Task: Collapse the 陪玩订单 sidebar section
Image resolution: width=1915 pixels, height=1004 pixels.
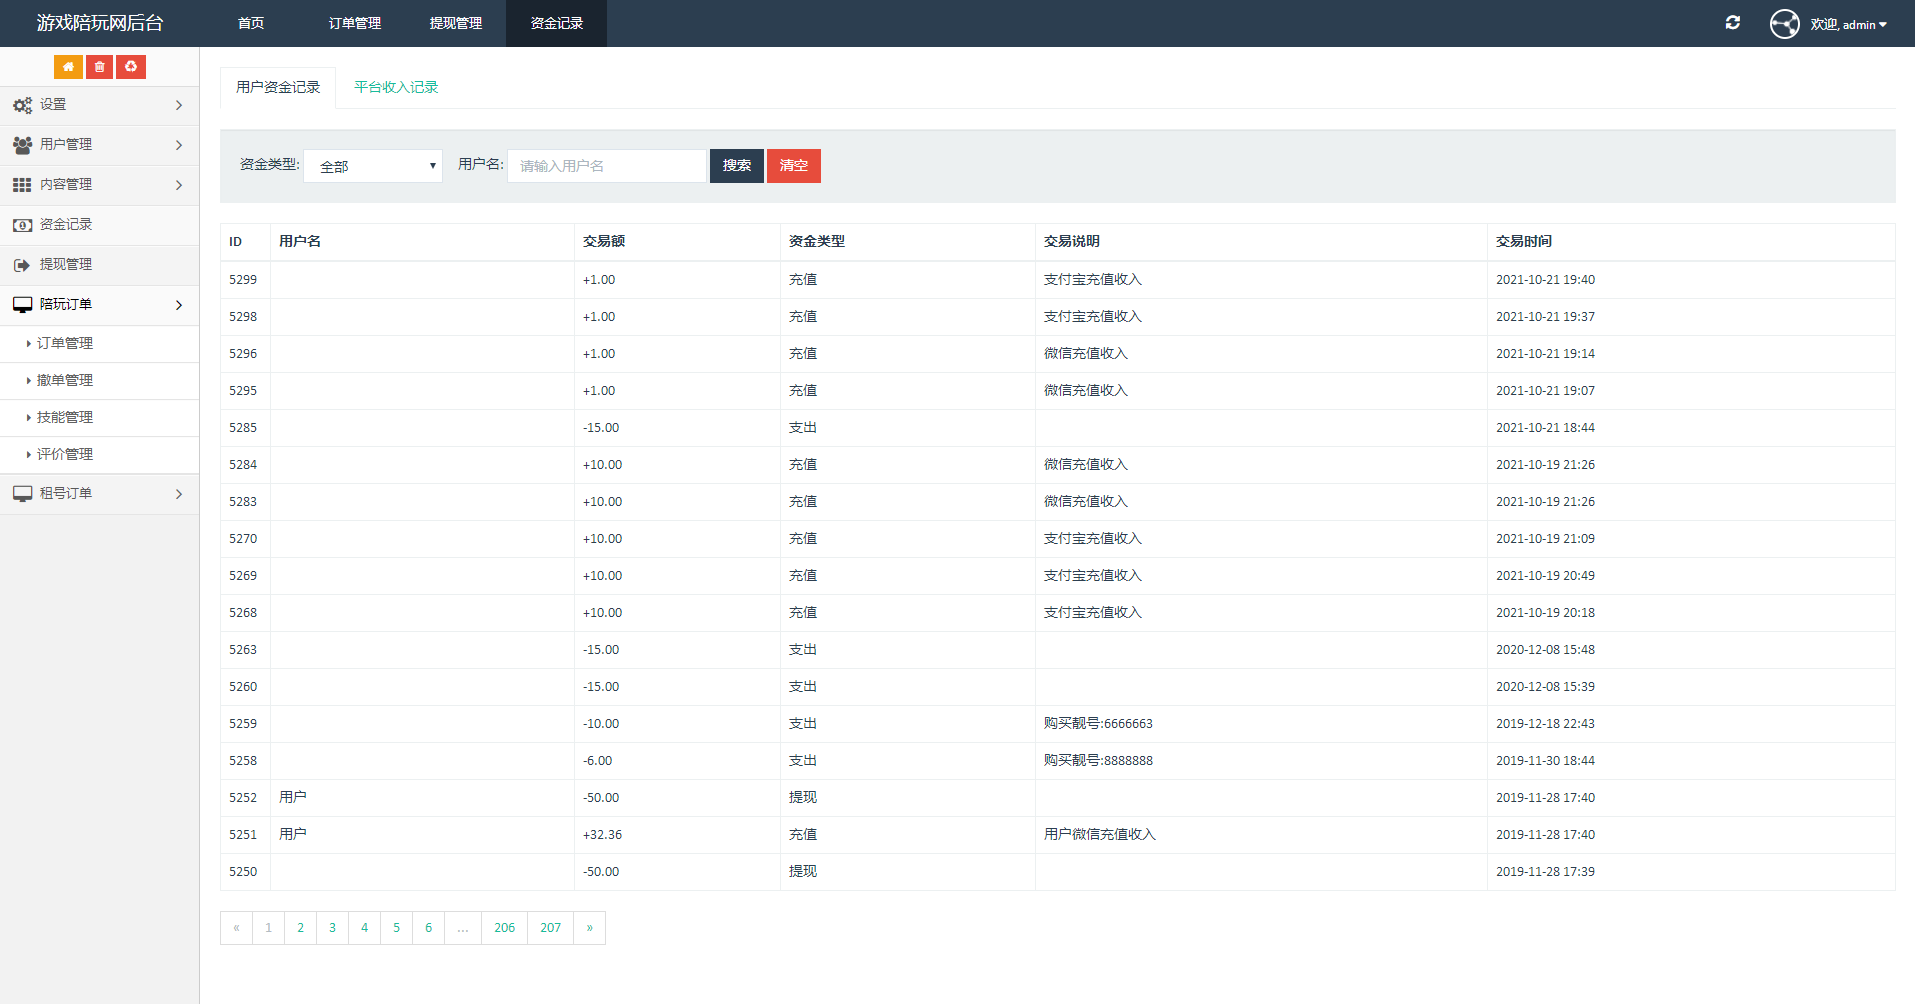Action: [x=99, y=305]
